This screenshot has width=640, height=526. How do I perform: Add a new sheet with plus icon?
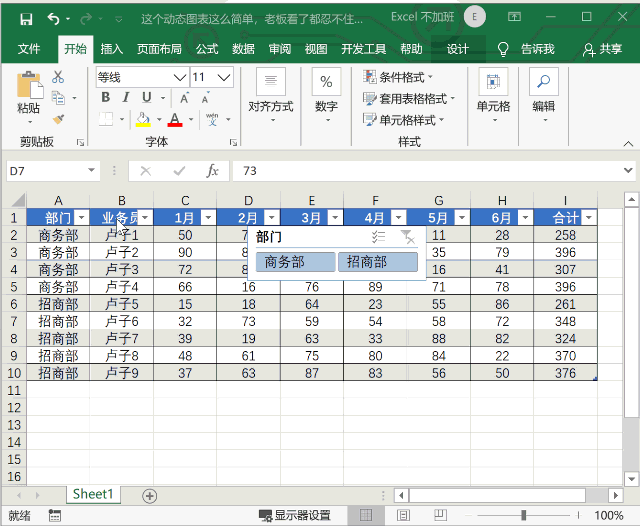[149, 496]
